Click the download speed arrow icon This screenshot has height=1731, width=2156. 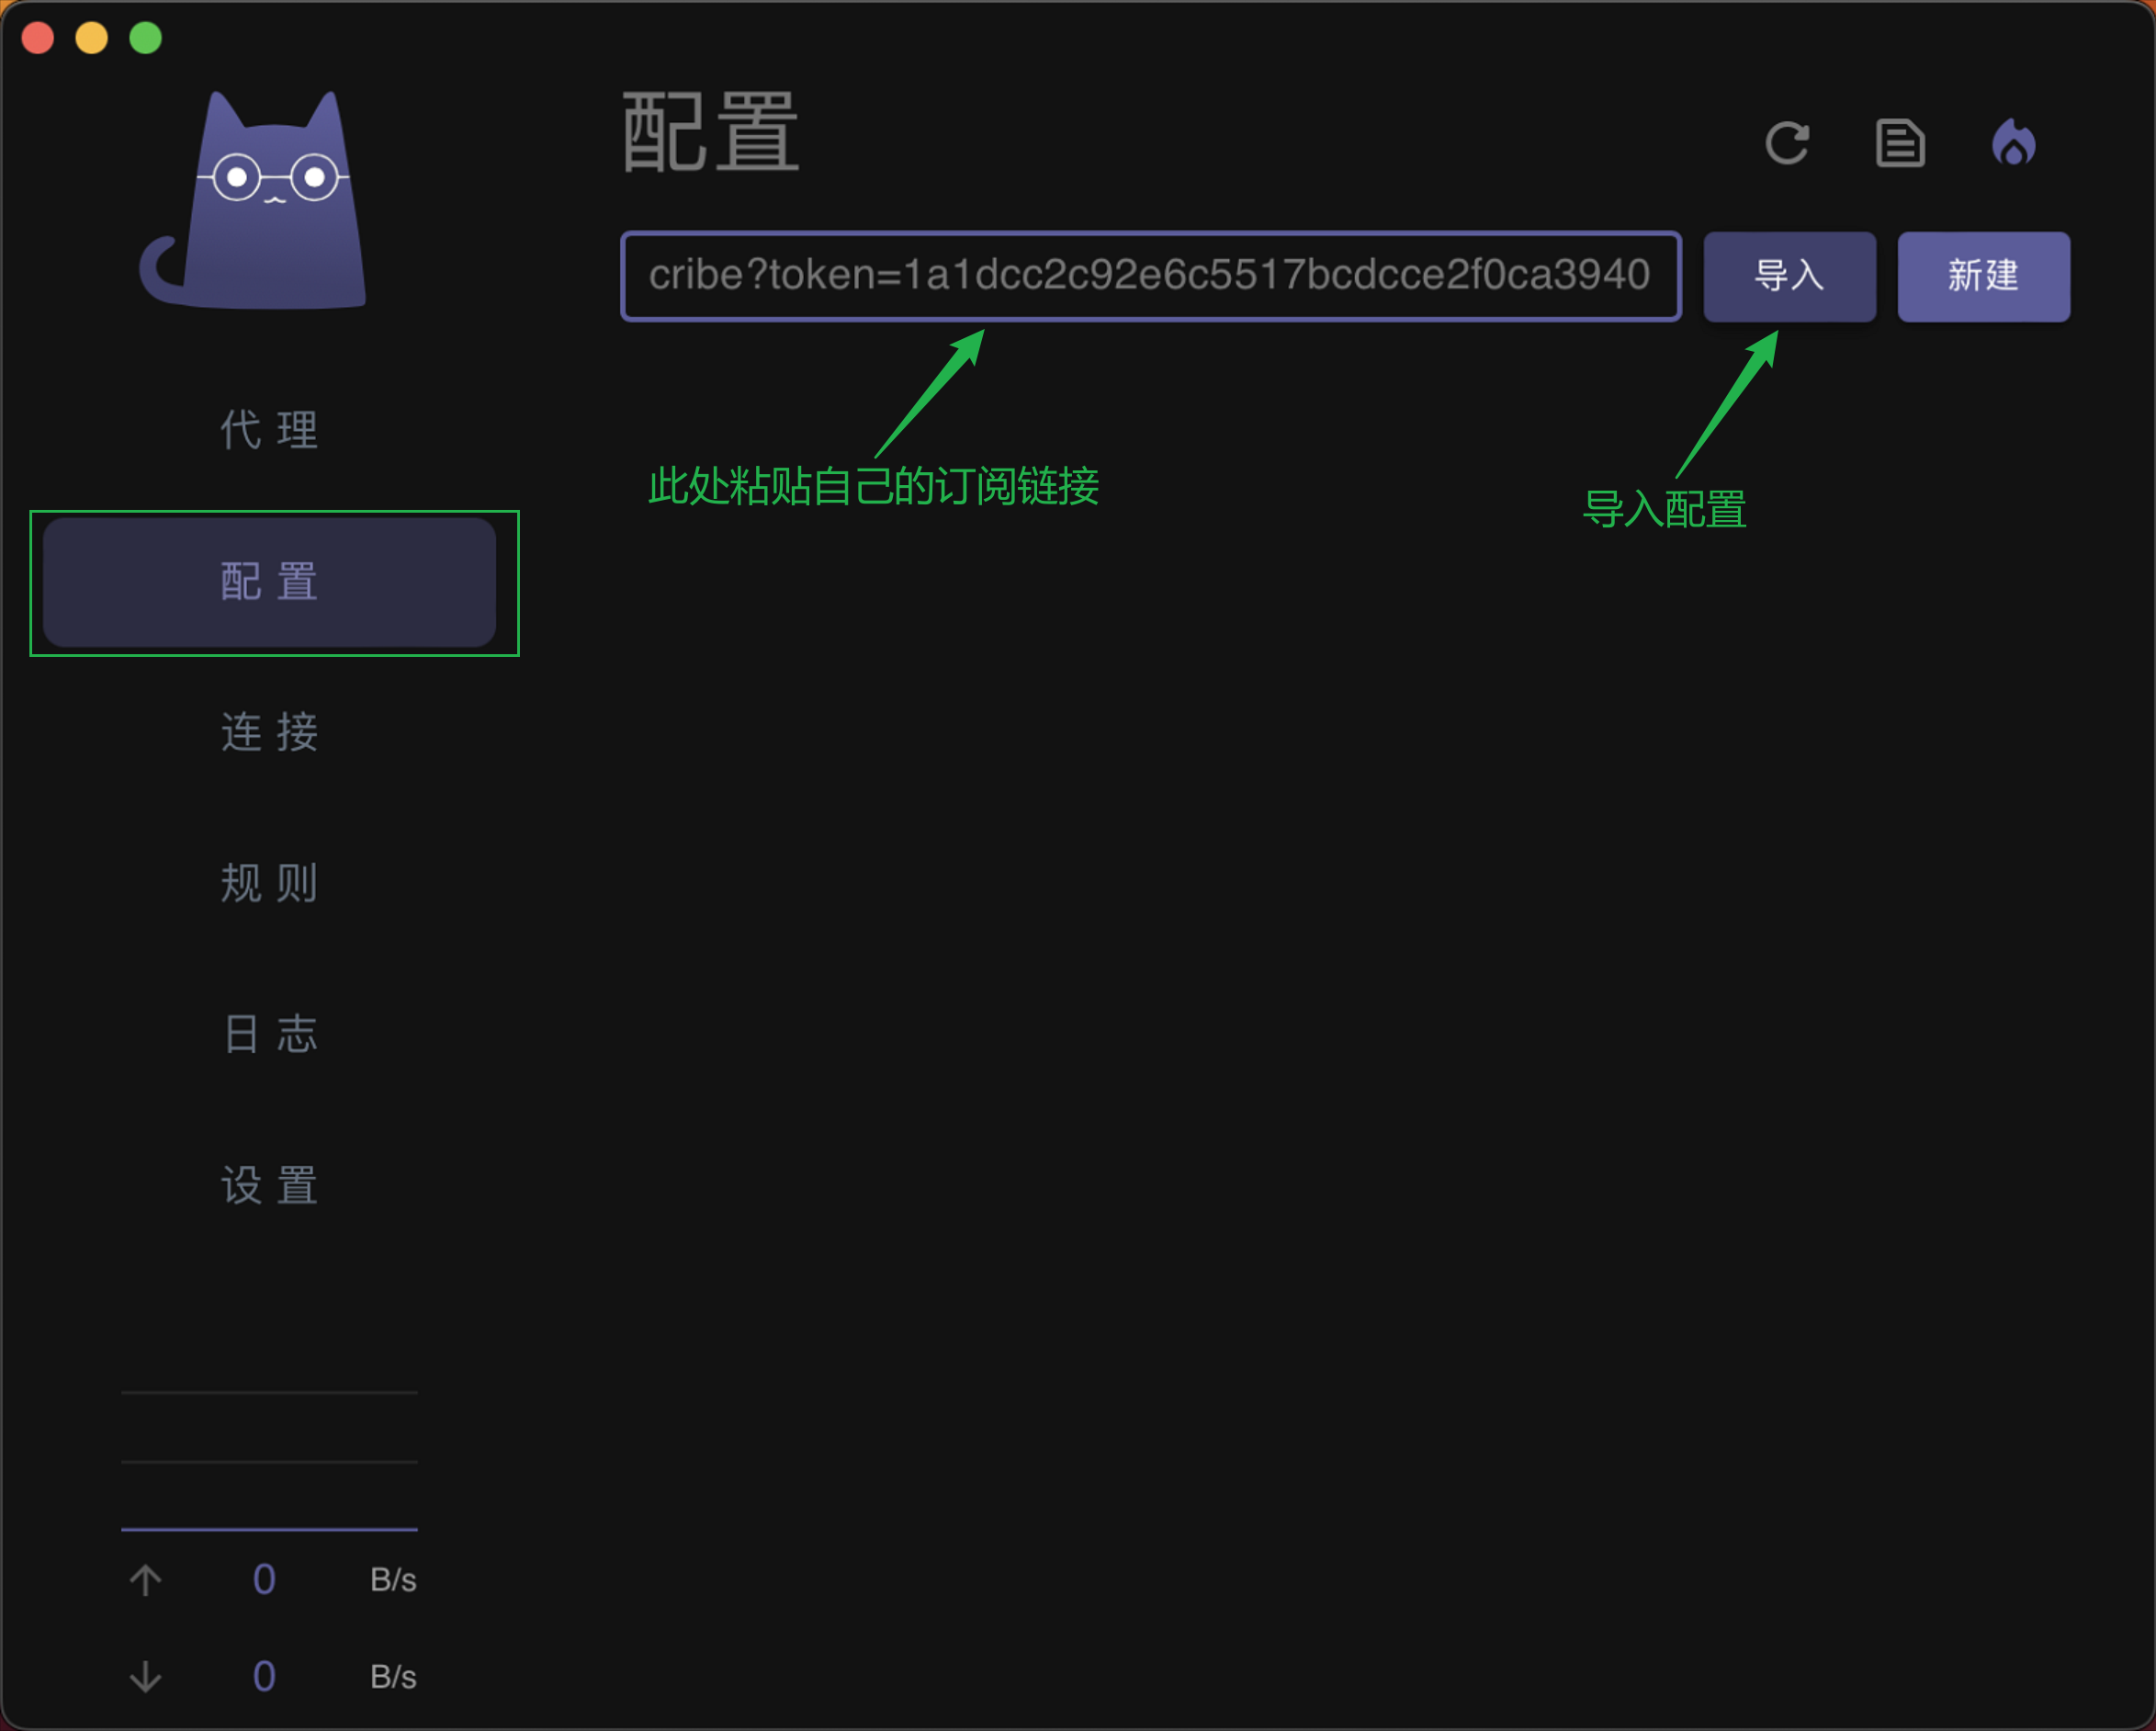146,1677
